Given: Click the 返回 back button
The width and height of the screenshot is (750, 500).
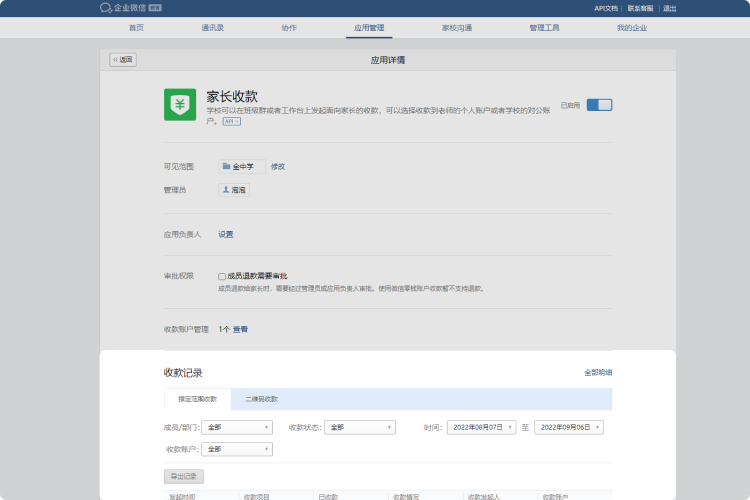Looking at the screenshot, I should [122, 60].
